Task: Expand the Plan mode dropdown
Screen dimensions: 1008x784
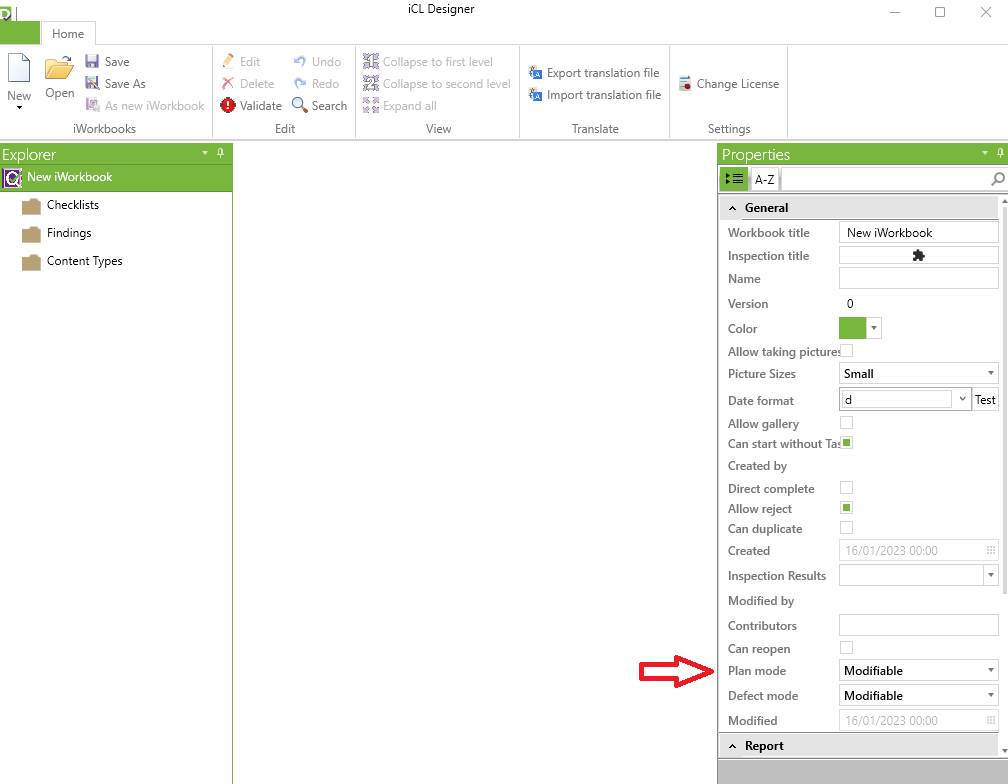Action: coord(990,671)
